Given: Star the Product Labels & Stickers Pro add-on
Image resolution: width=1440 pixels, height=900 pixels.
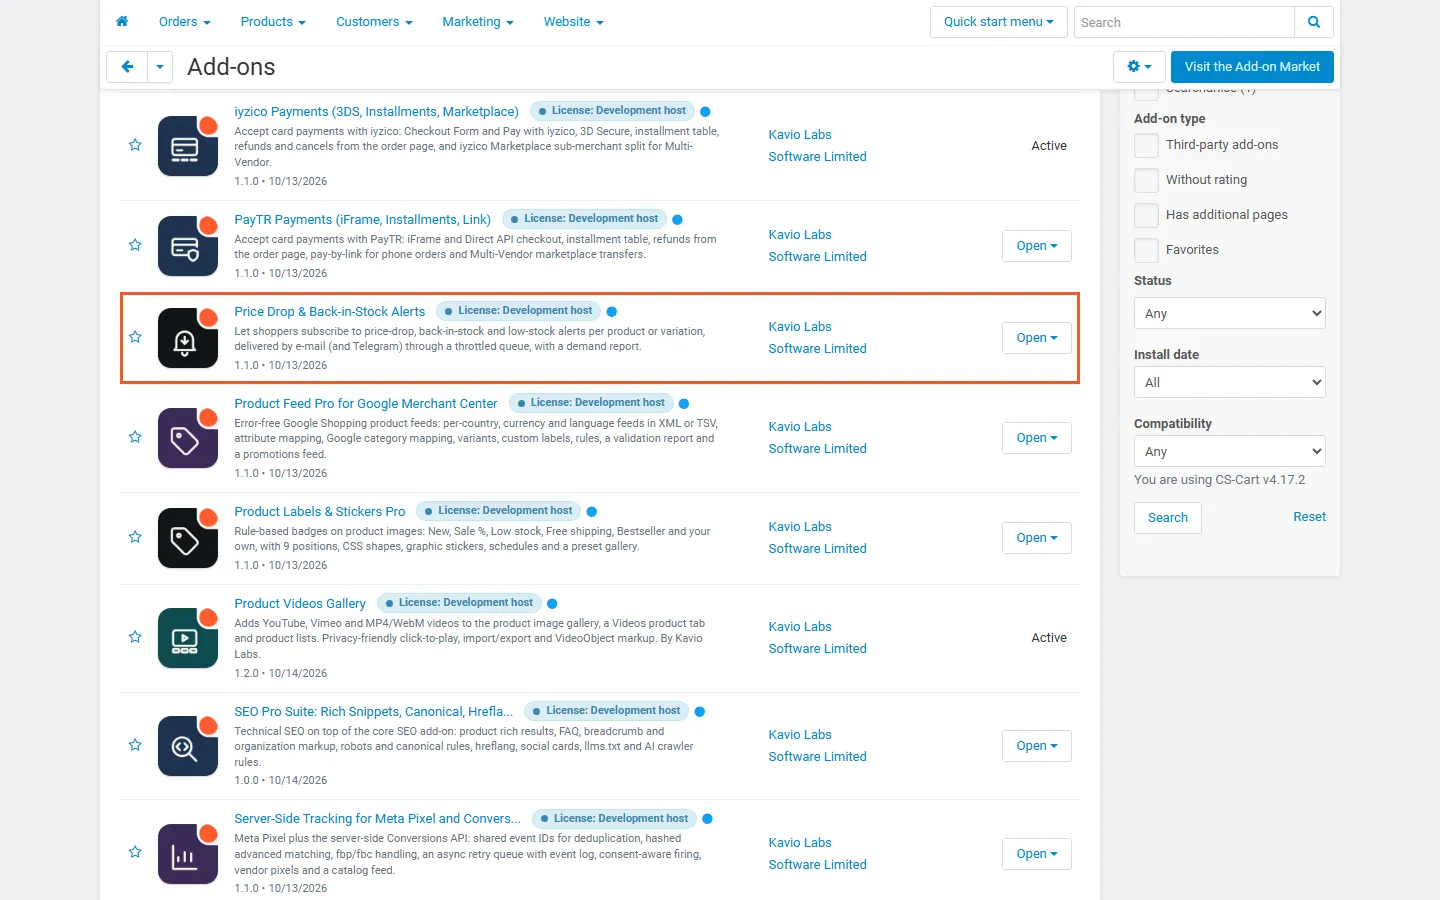Looking at the screenshot, I should tap(135, 537).
